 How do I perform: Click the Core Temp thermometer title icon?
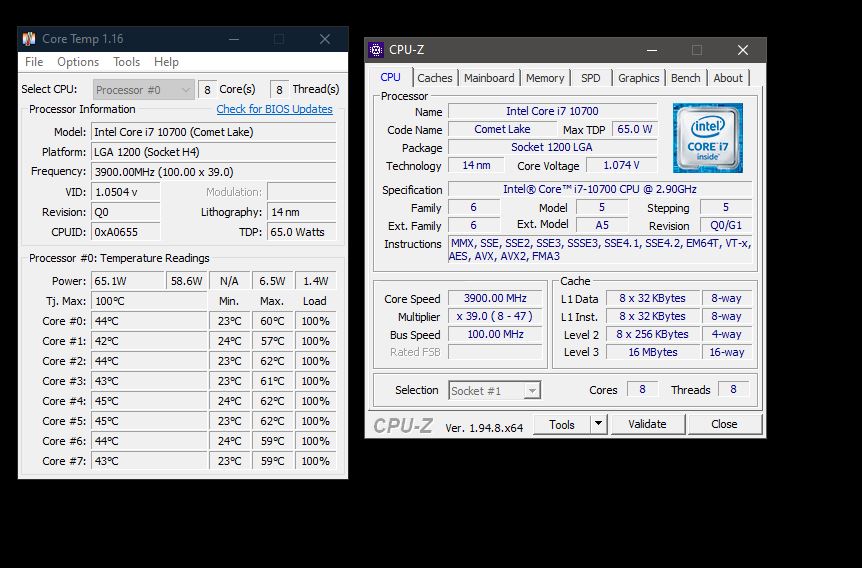coord(29,39)
